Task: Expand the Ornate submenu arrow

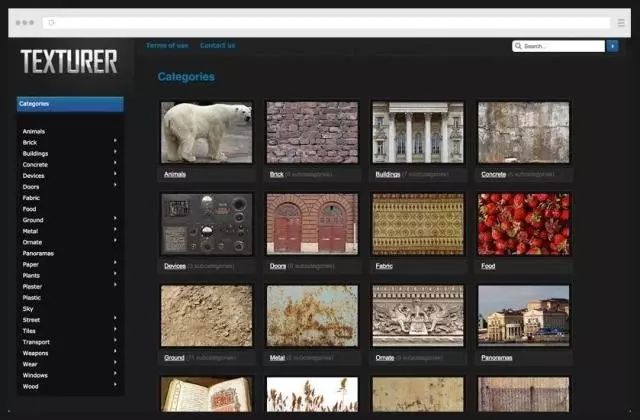Action: click(x=115, y=240)
